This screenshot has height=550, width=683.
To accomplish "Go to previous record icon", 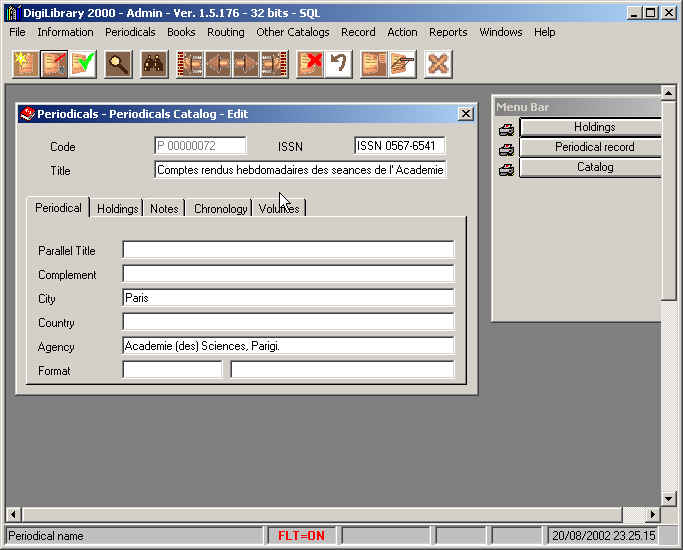I will pyautogui.click(x=218, y=64).
